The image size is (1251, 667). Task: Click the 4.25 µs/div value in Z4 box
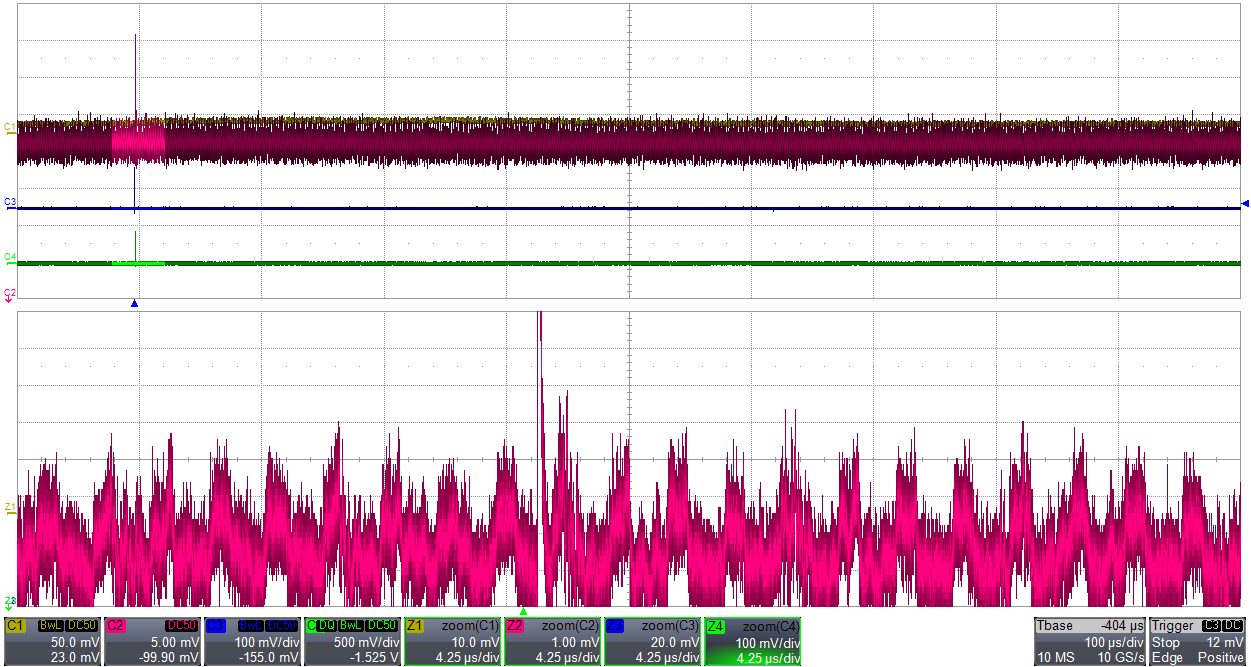[x=767, y=657]
